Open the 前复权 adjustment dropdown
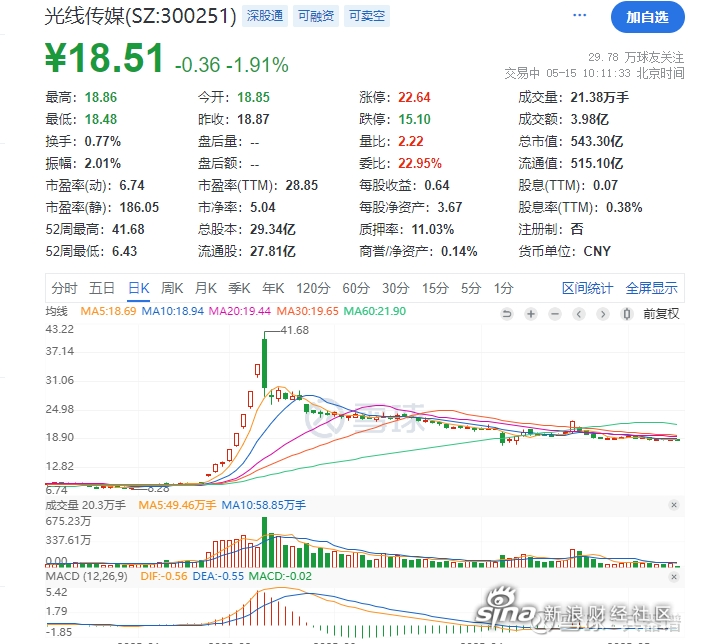 pyautogui.click(x=661, y=314)
